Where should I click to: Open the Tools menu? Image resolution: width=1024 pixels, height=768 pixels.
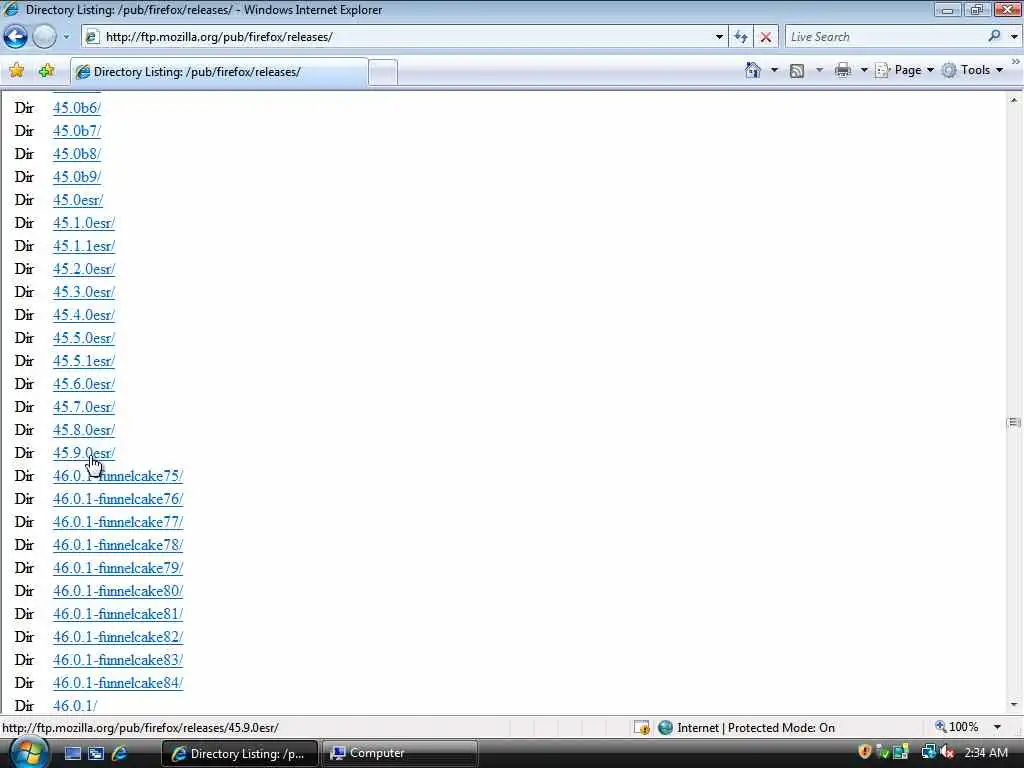tap(972, 70)
